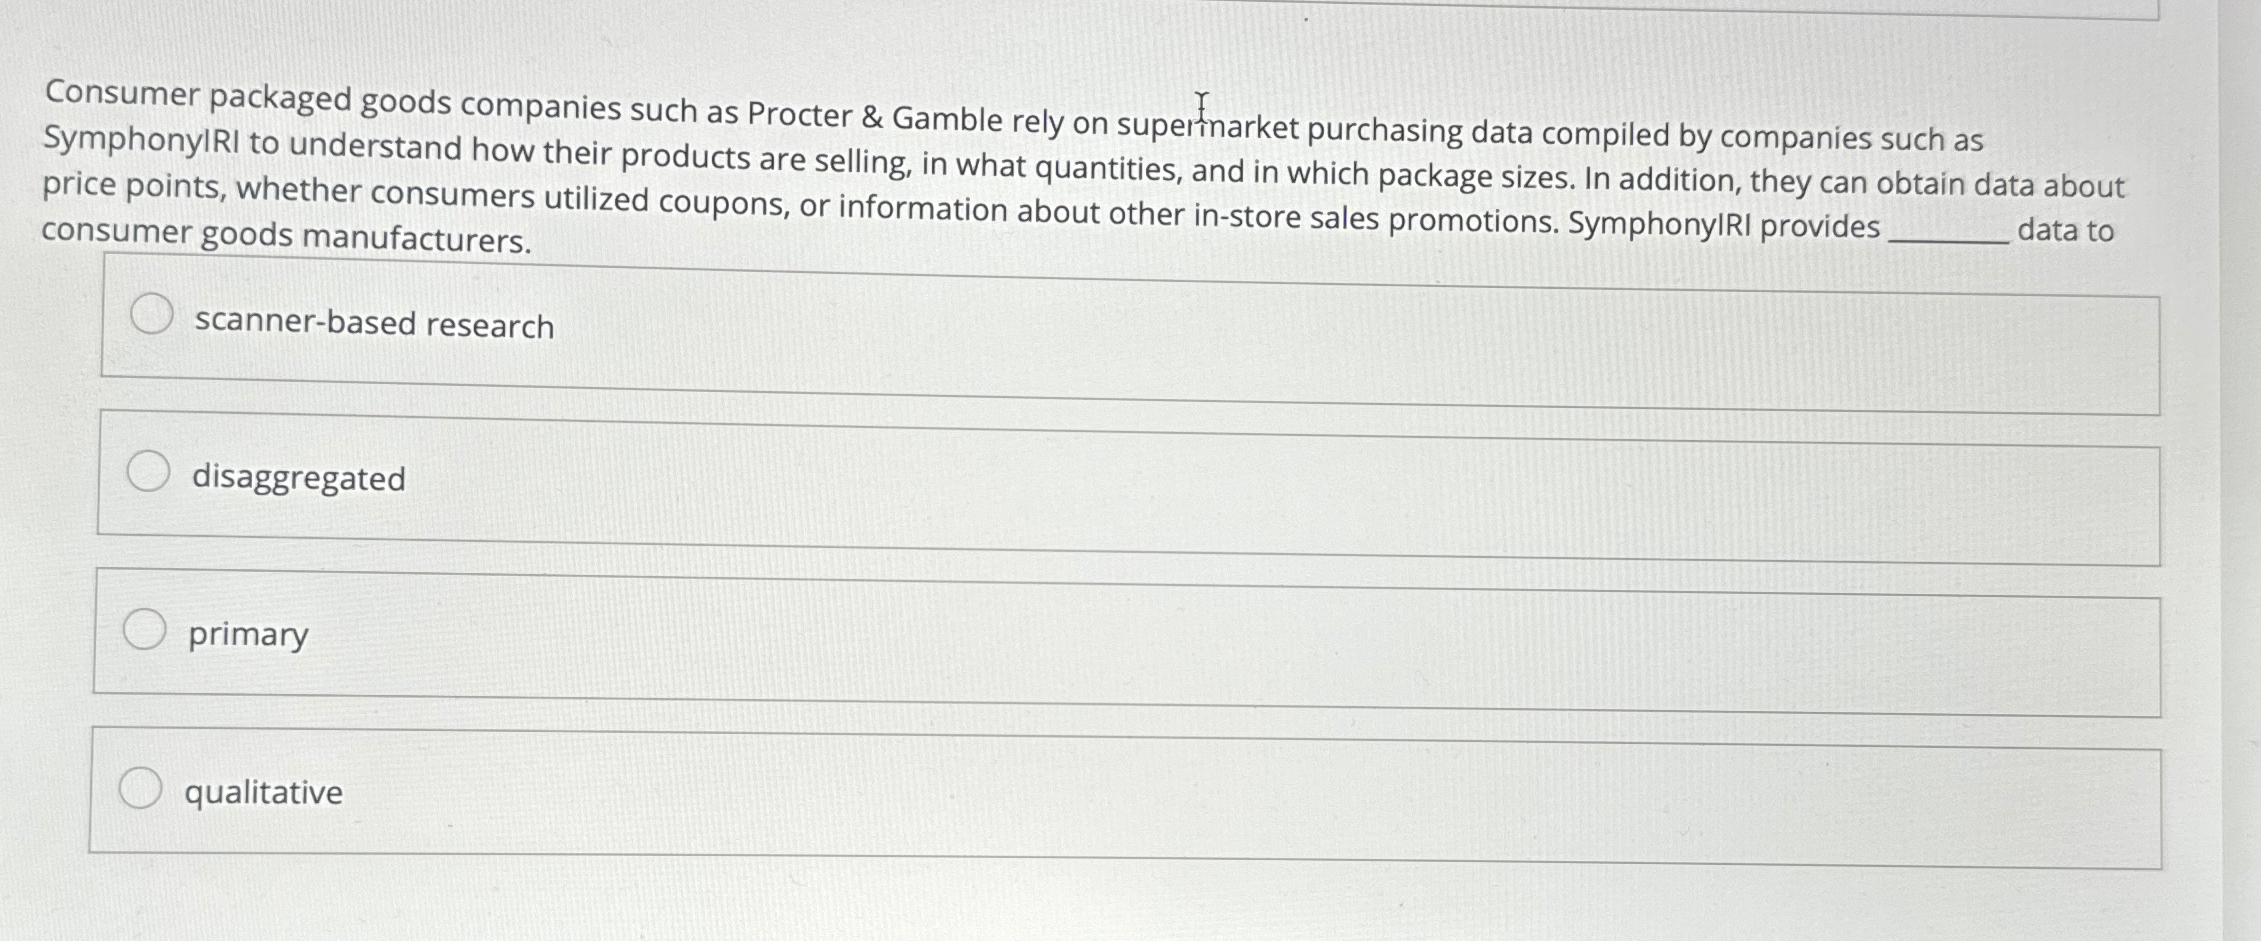Image resolution: width=2261 pixels, height=941 pixels.
Task: Select the qualitative radio button
Action: point(140,786)
